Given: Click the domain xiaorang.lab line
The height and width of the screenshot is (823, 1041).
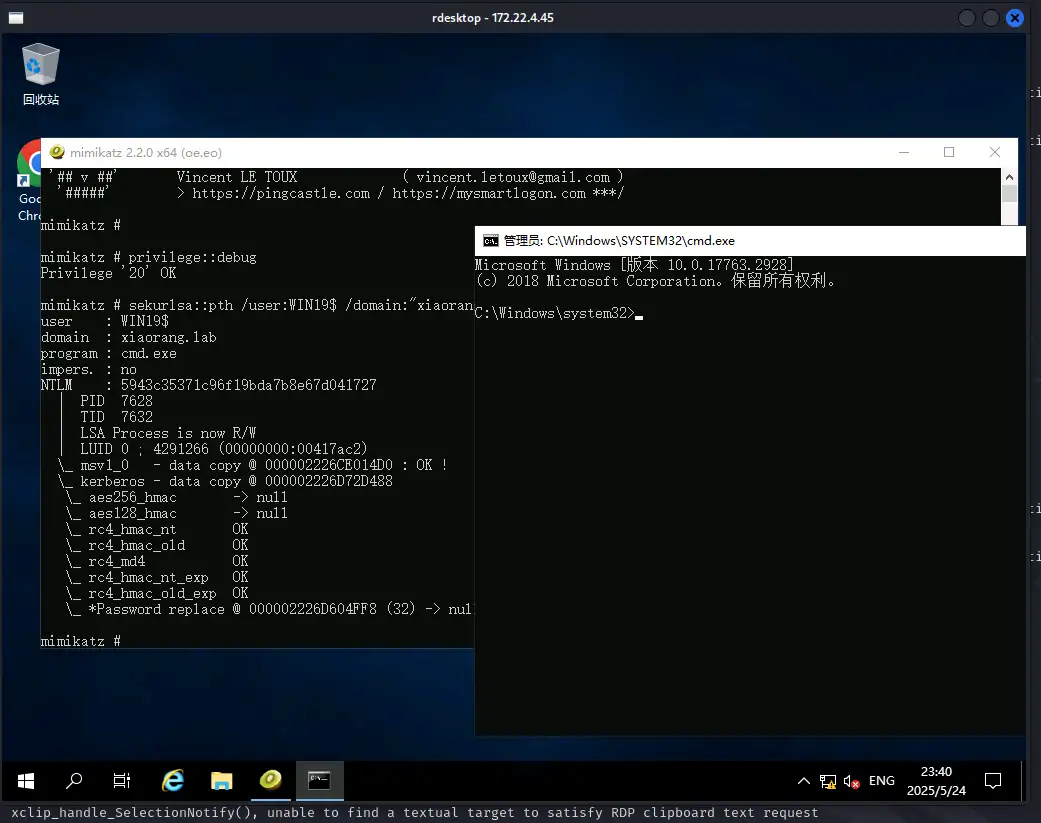Looking at the screenshot, I should coord(128,337).
